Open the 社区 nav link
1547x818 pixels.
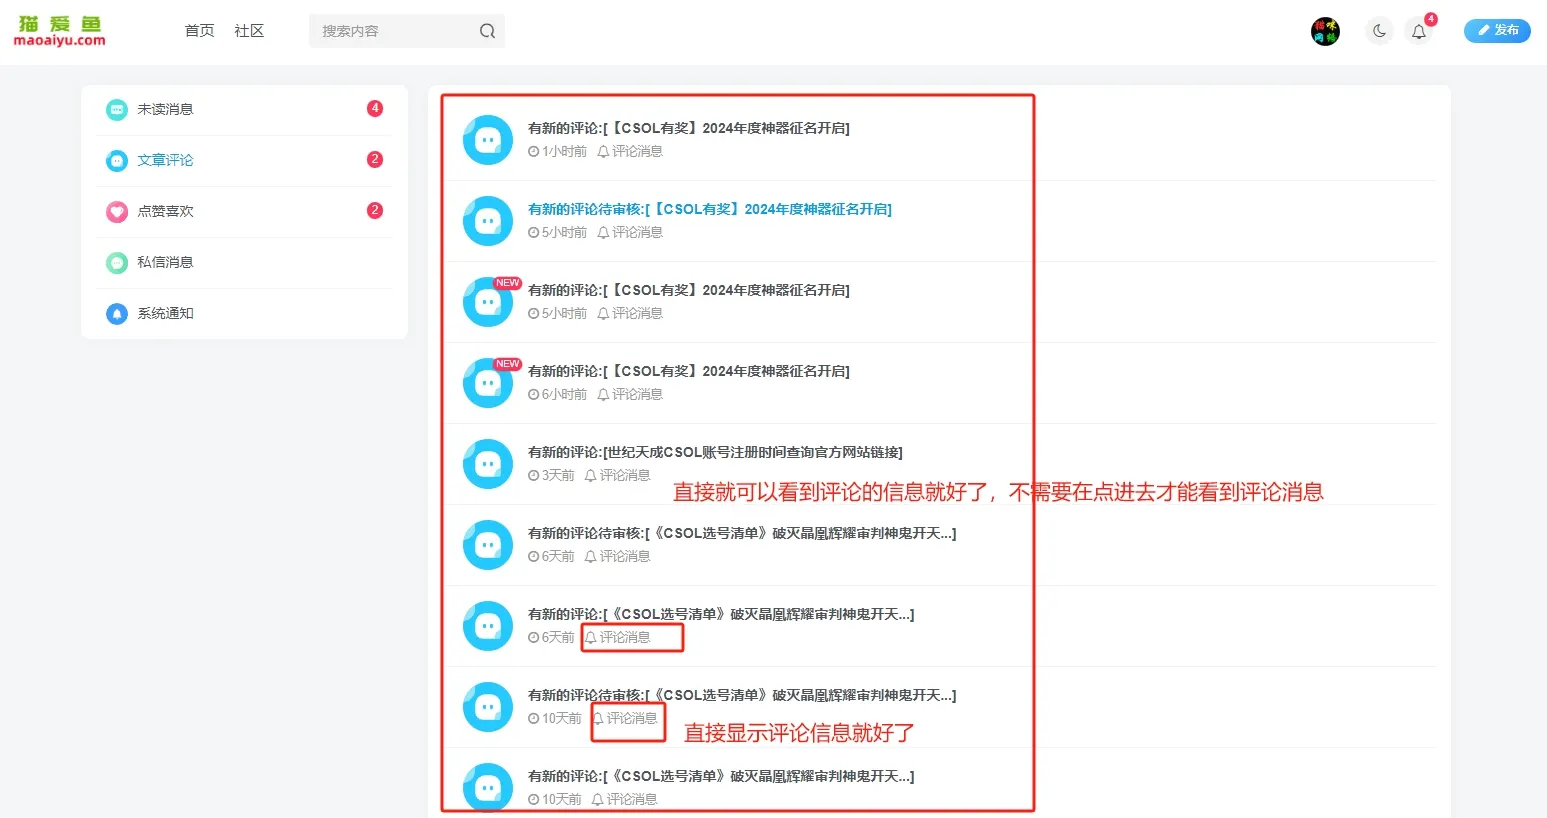249,31
